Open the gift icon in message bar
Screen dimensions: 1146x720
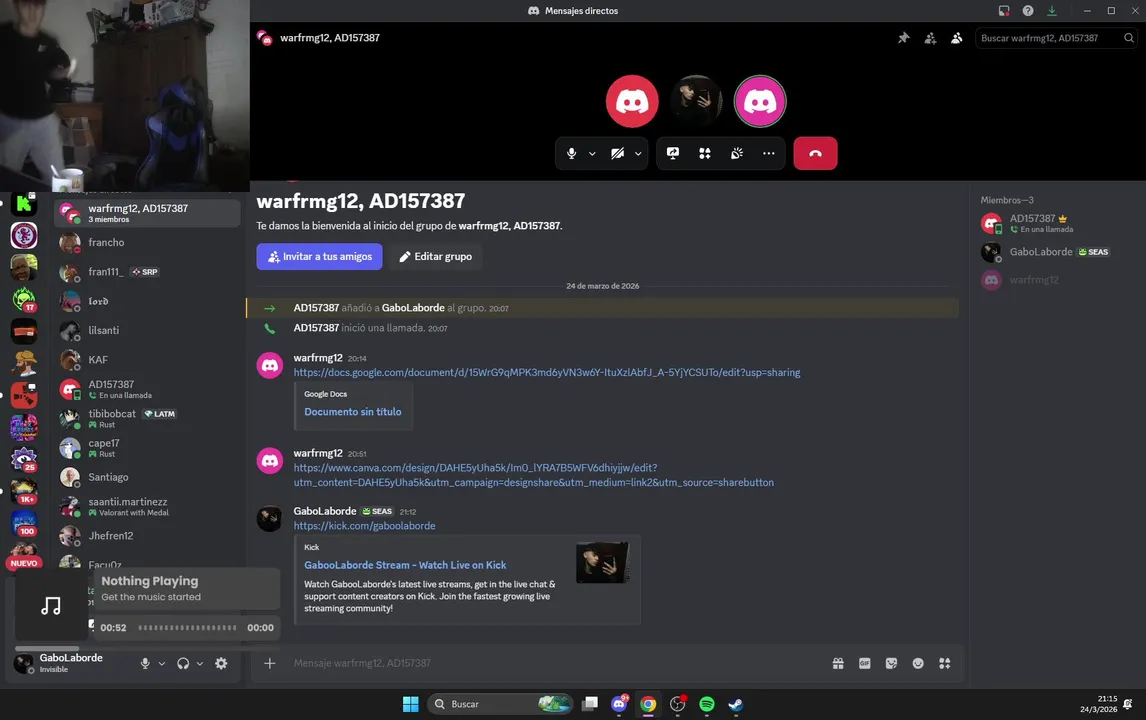838,663
